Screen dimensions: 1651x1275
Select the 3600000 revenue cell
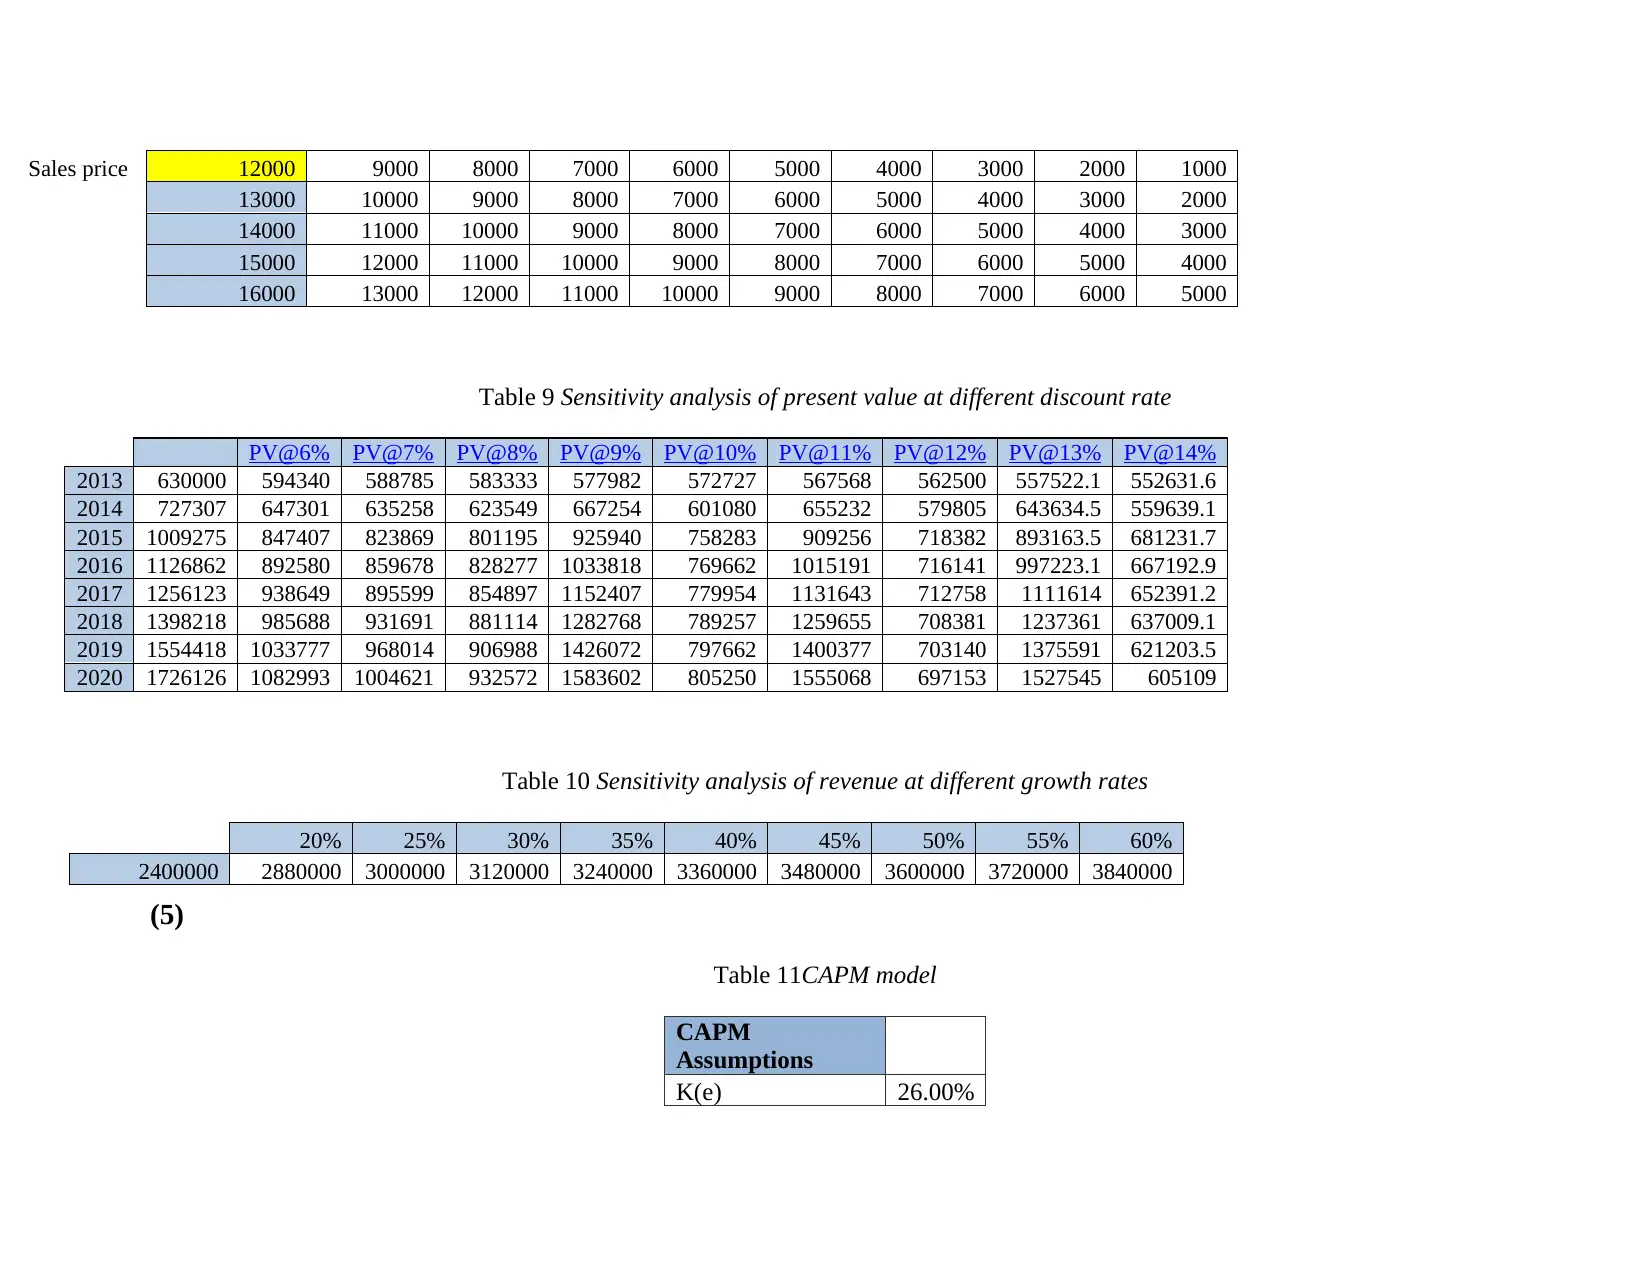(x=924, y=871)
